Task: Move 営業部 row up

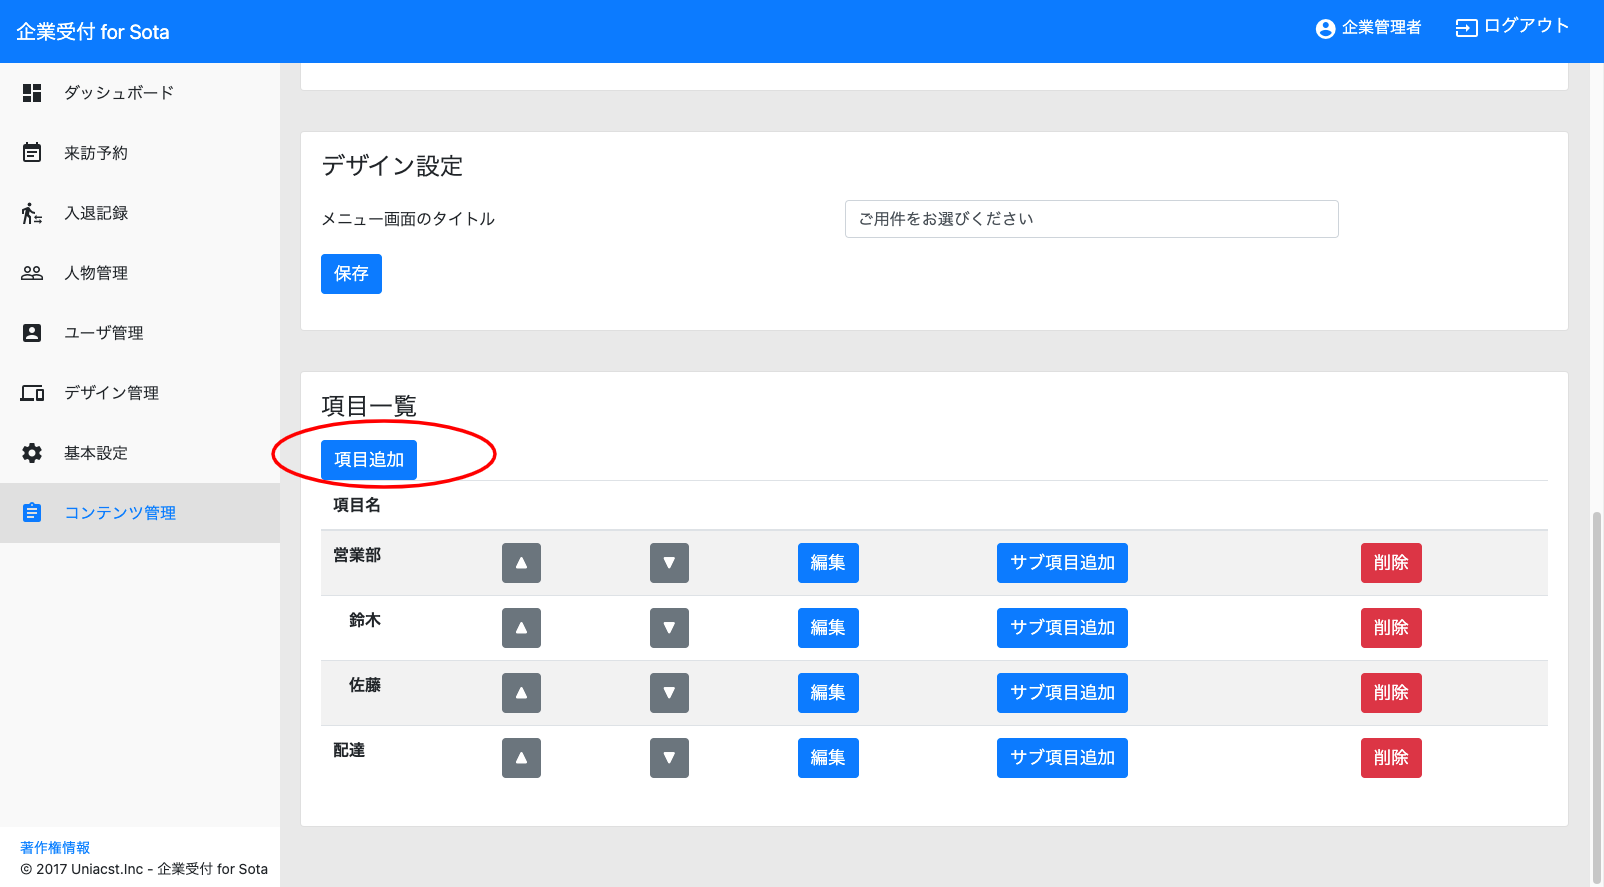Action: pos(521,563)
